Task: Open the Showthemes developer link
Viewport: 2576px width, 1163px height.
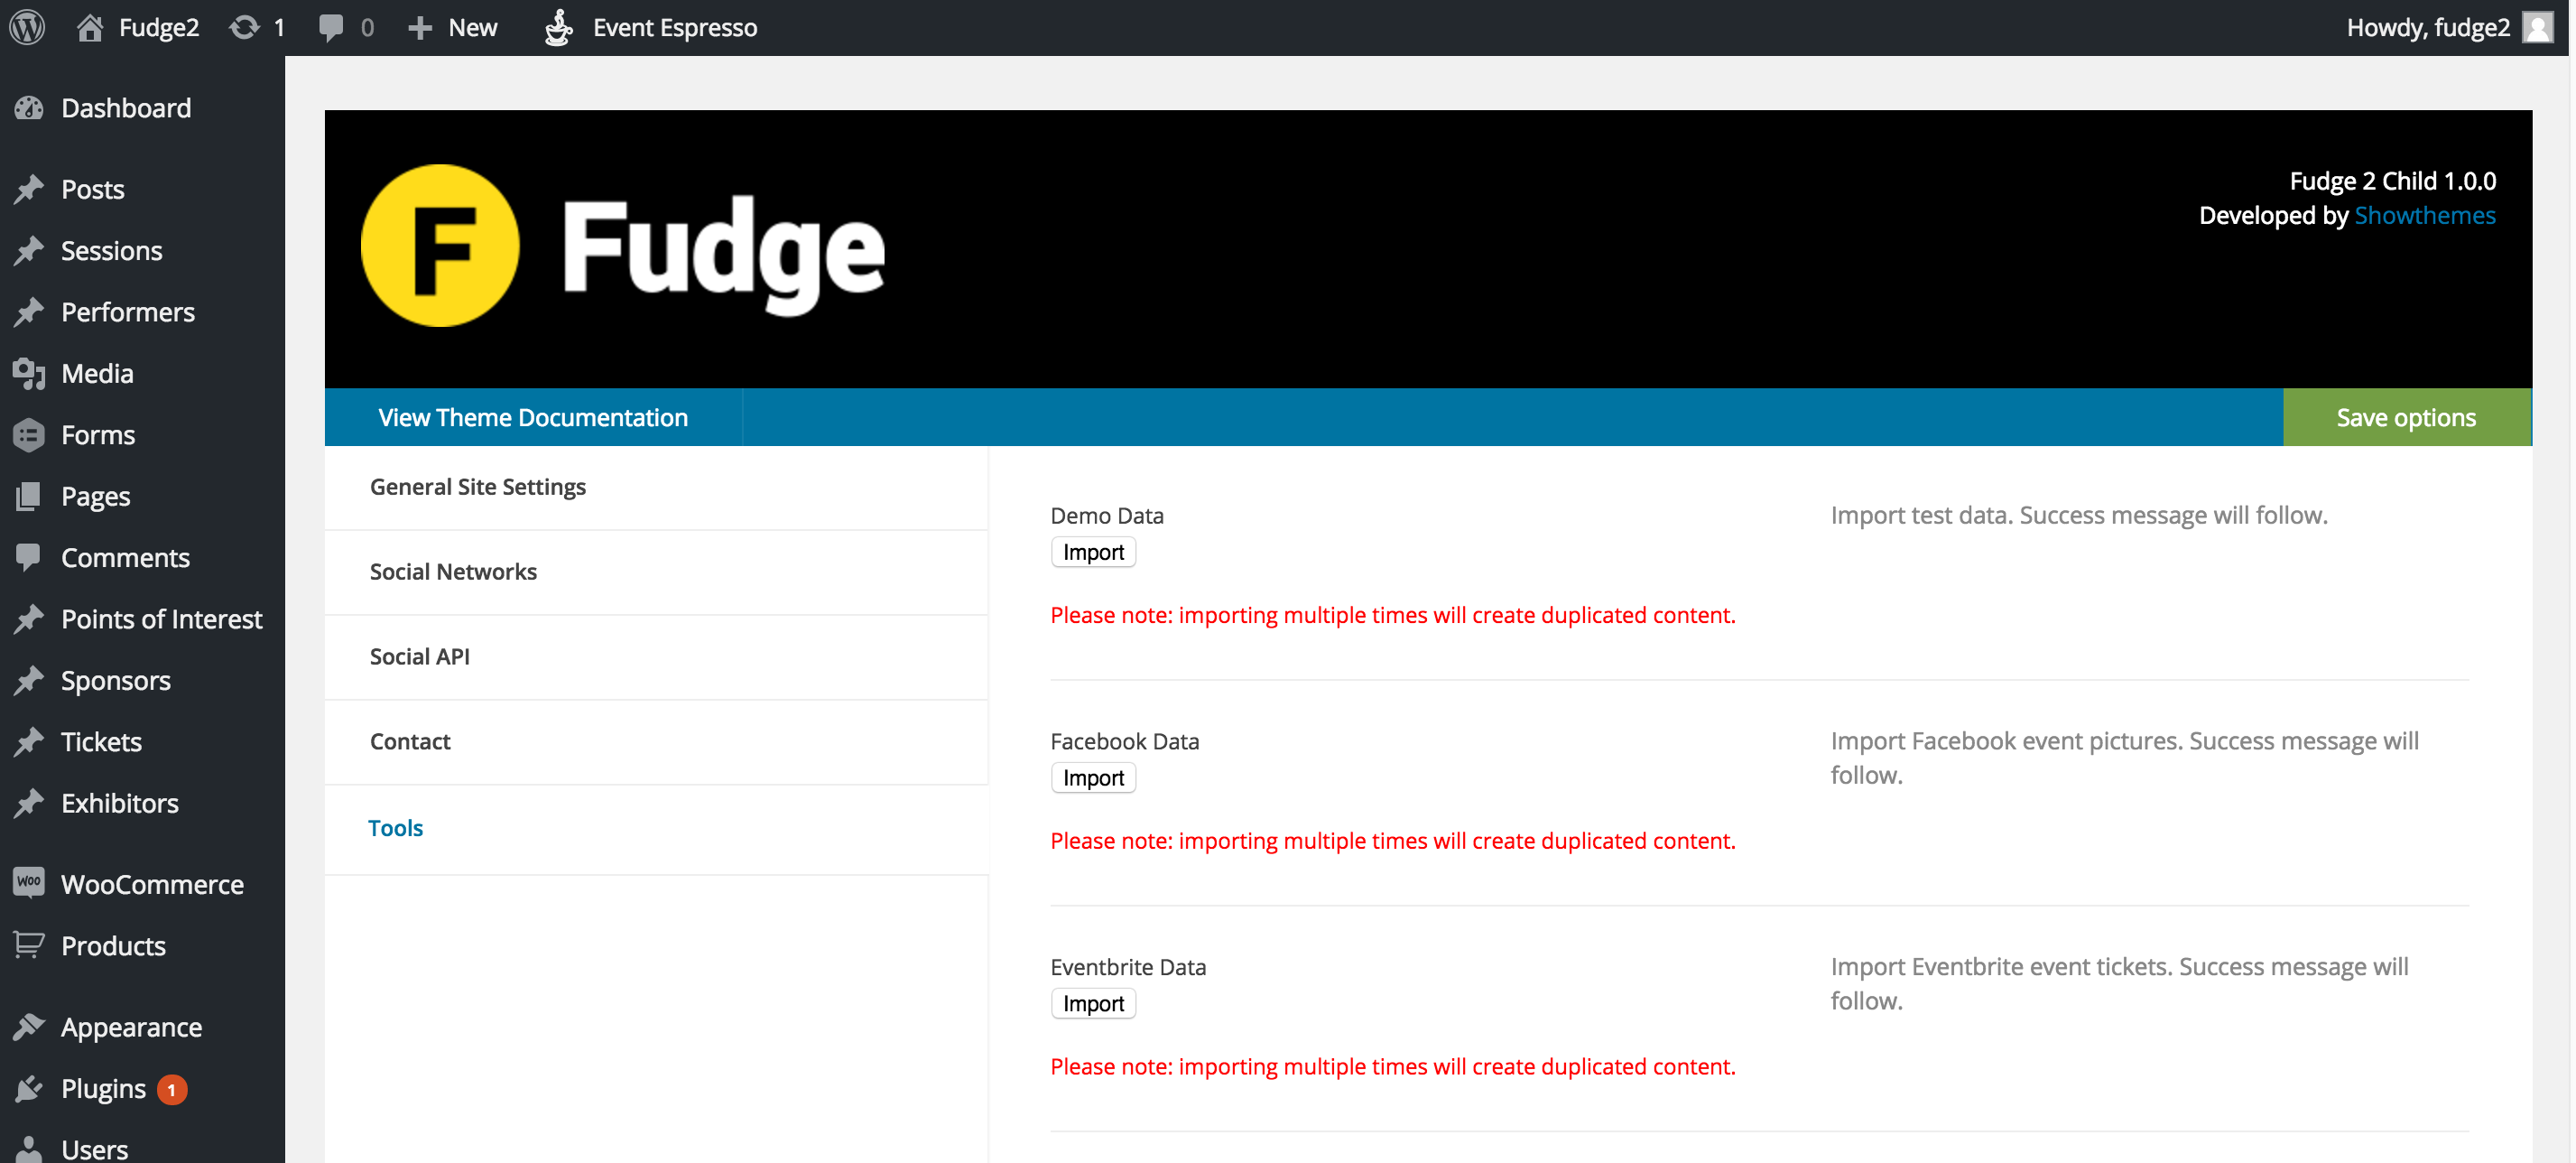Action: pyautogui.click(x=2425, y=216)
